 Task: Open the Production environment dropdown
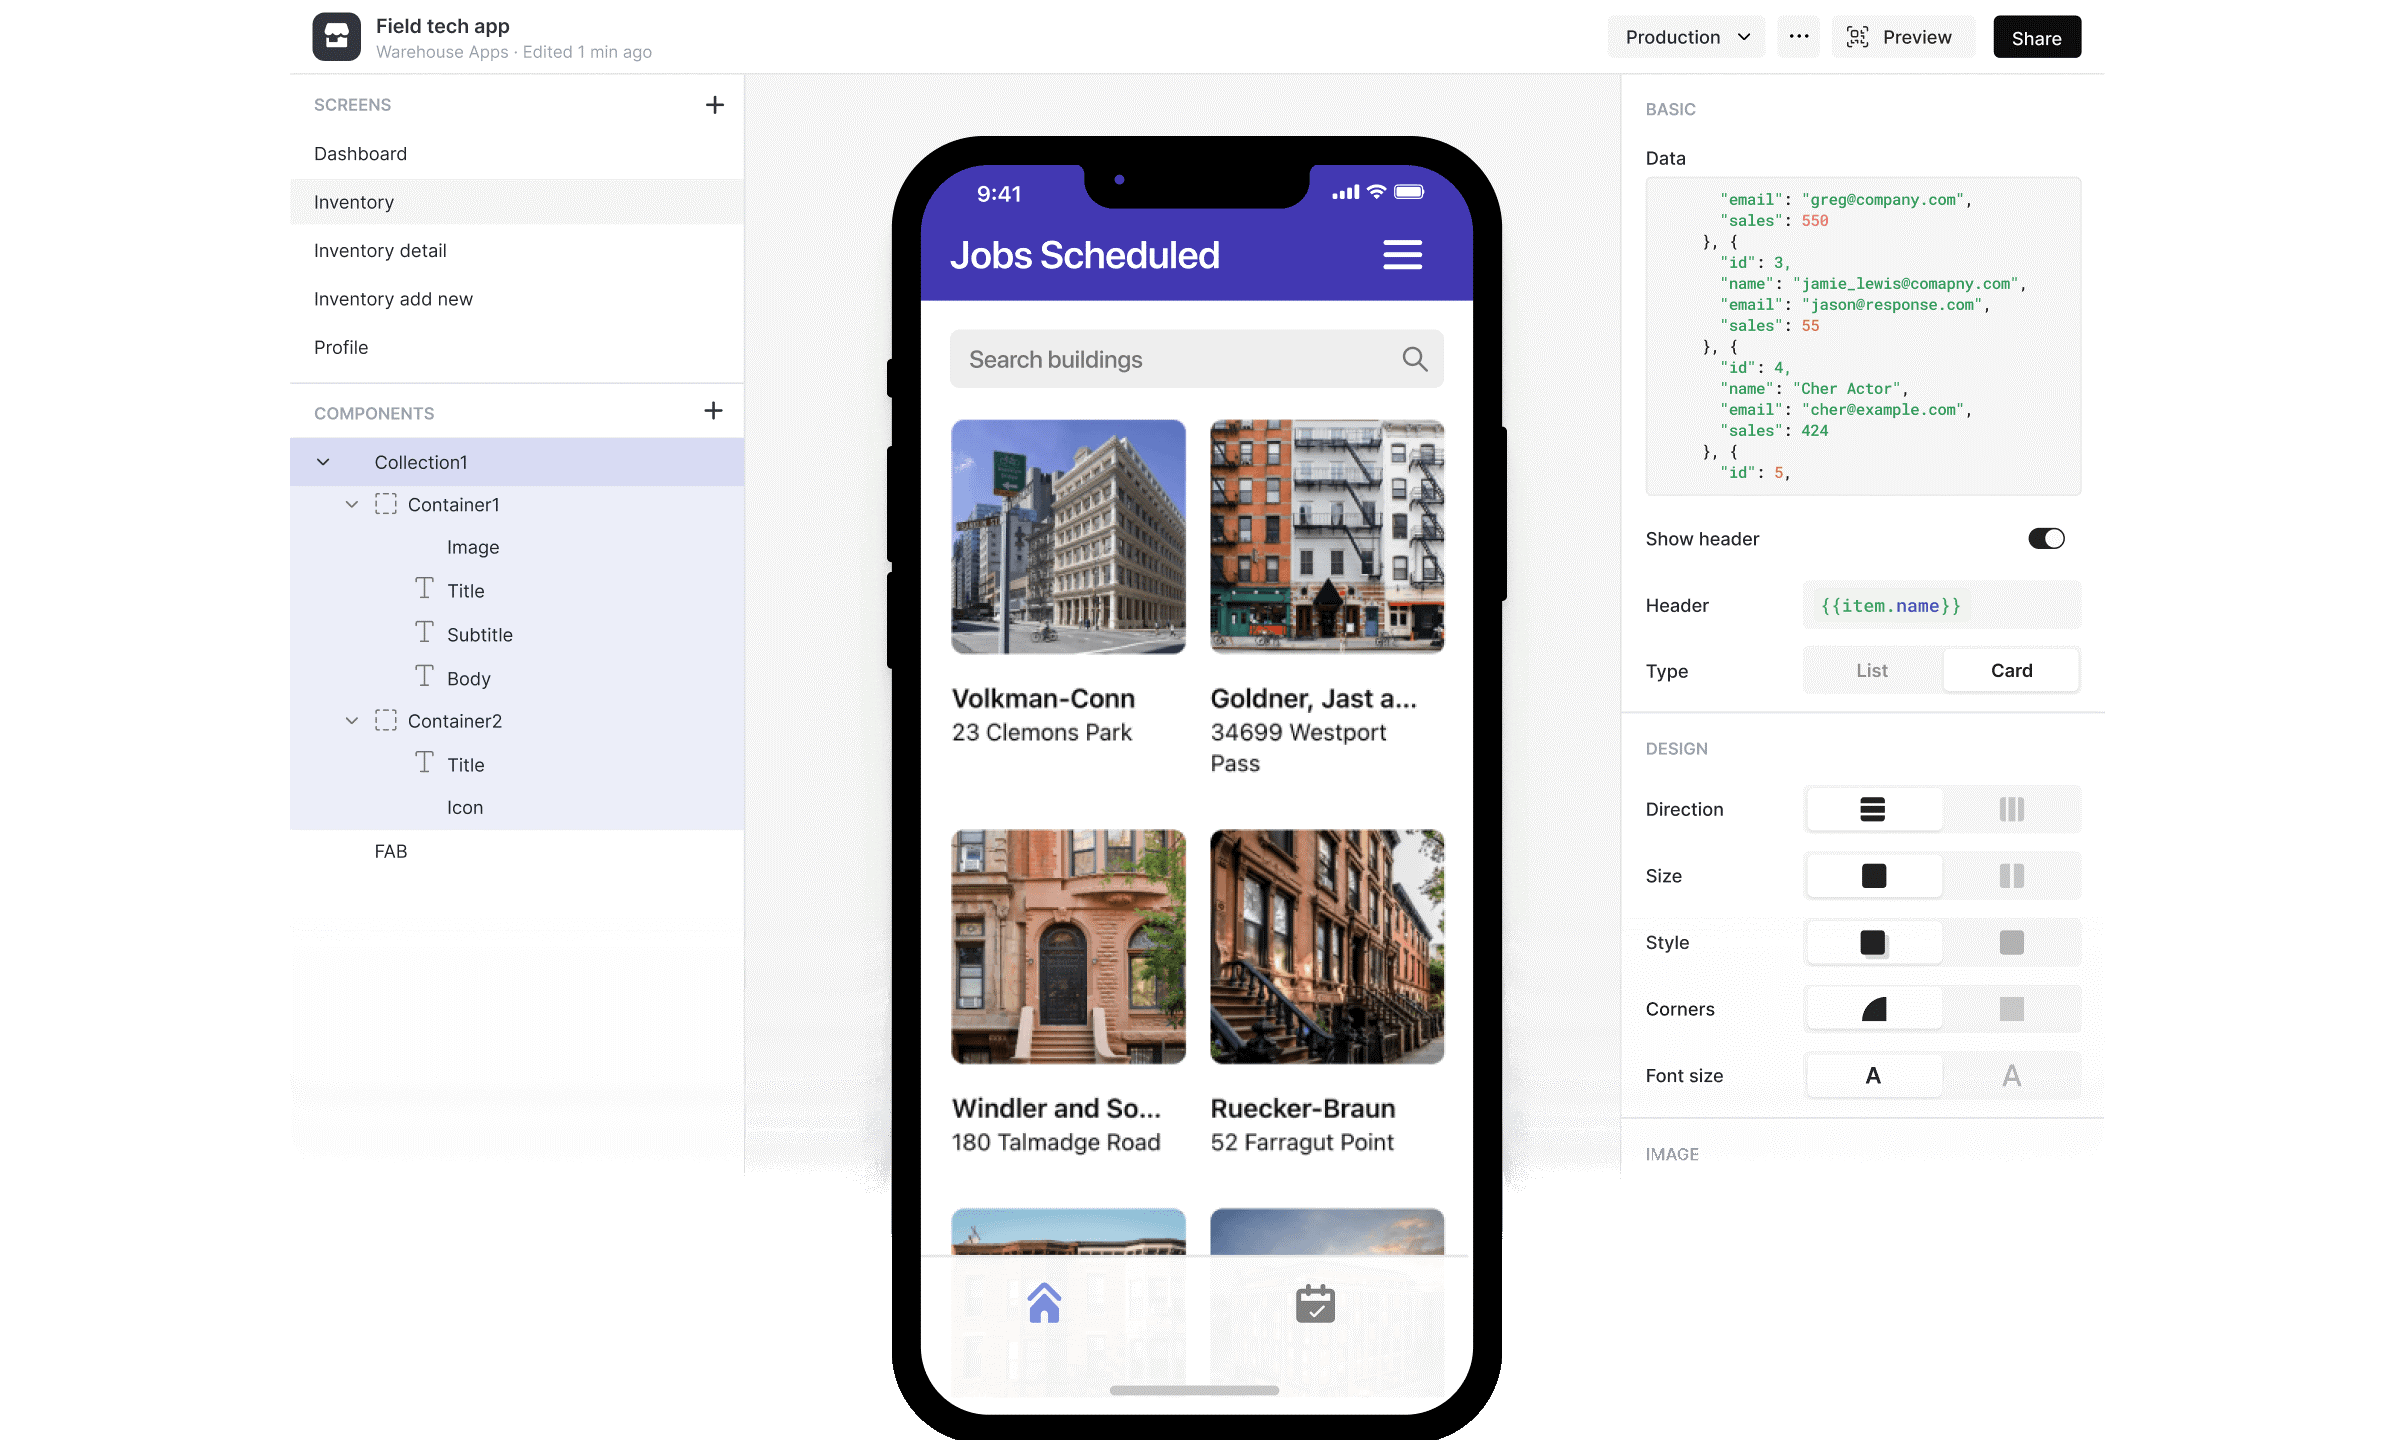[x=1686, y=37]
